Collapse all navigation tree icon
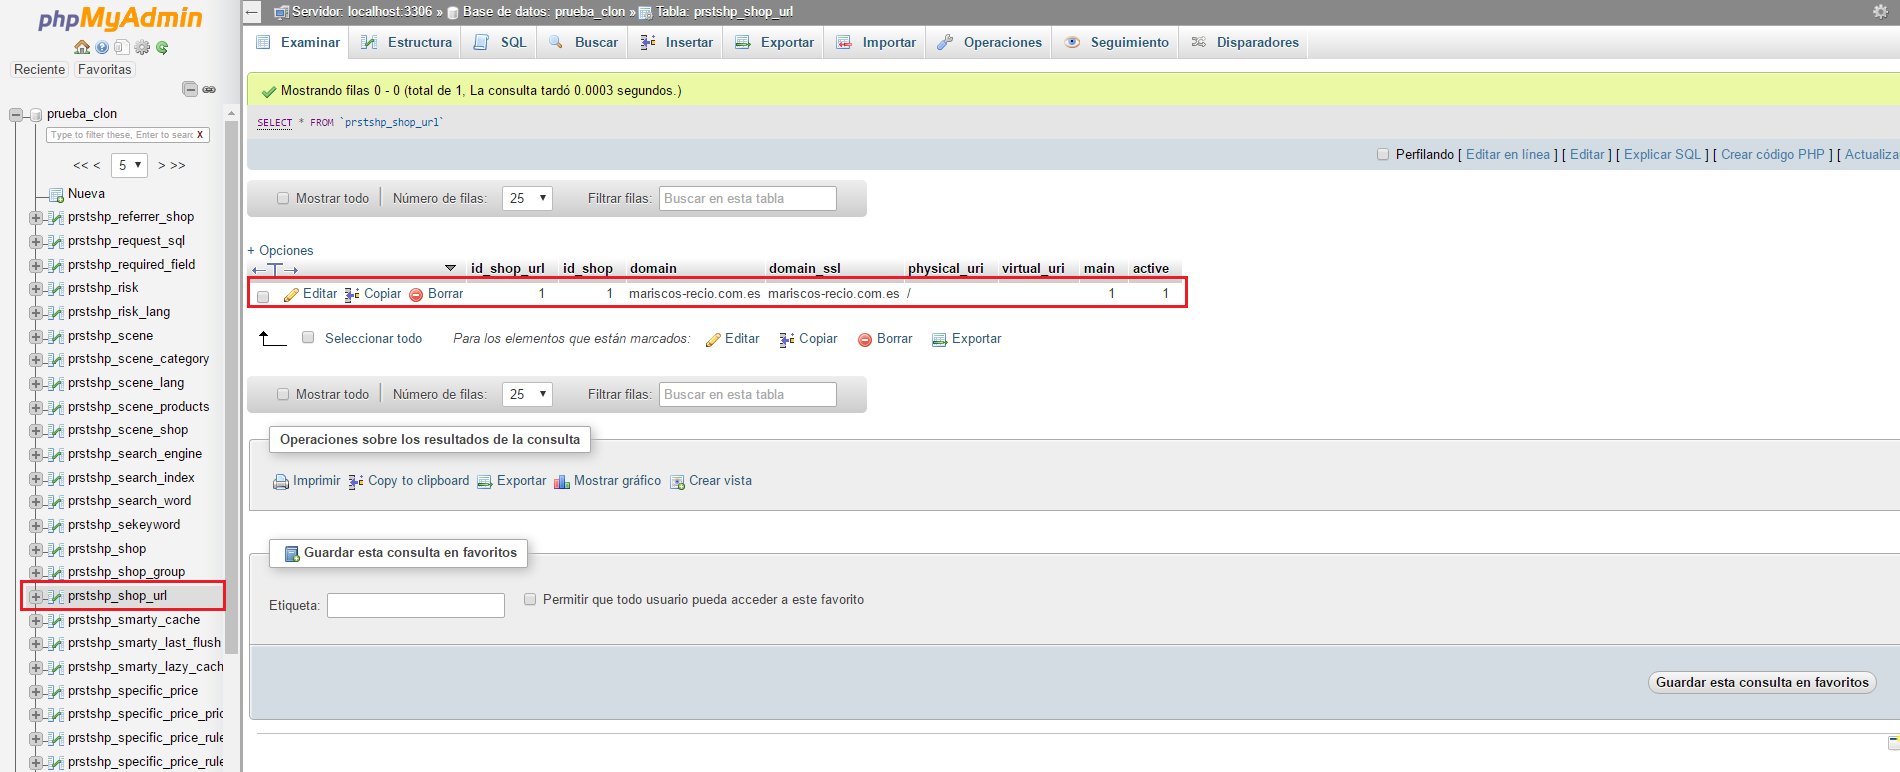Image resolution: width=1900 pixels, height=772 pixels. (x=190, y=89)
